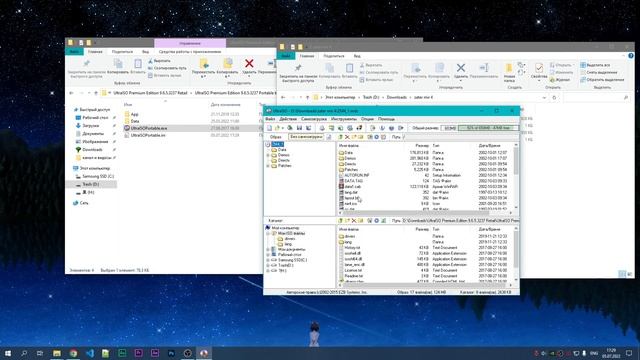Collapse Мои ISO файлы node in Каталог tree
Image resolution: width=640 pixels, height=360 pixels.
pos(268,233)
